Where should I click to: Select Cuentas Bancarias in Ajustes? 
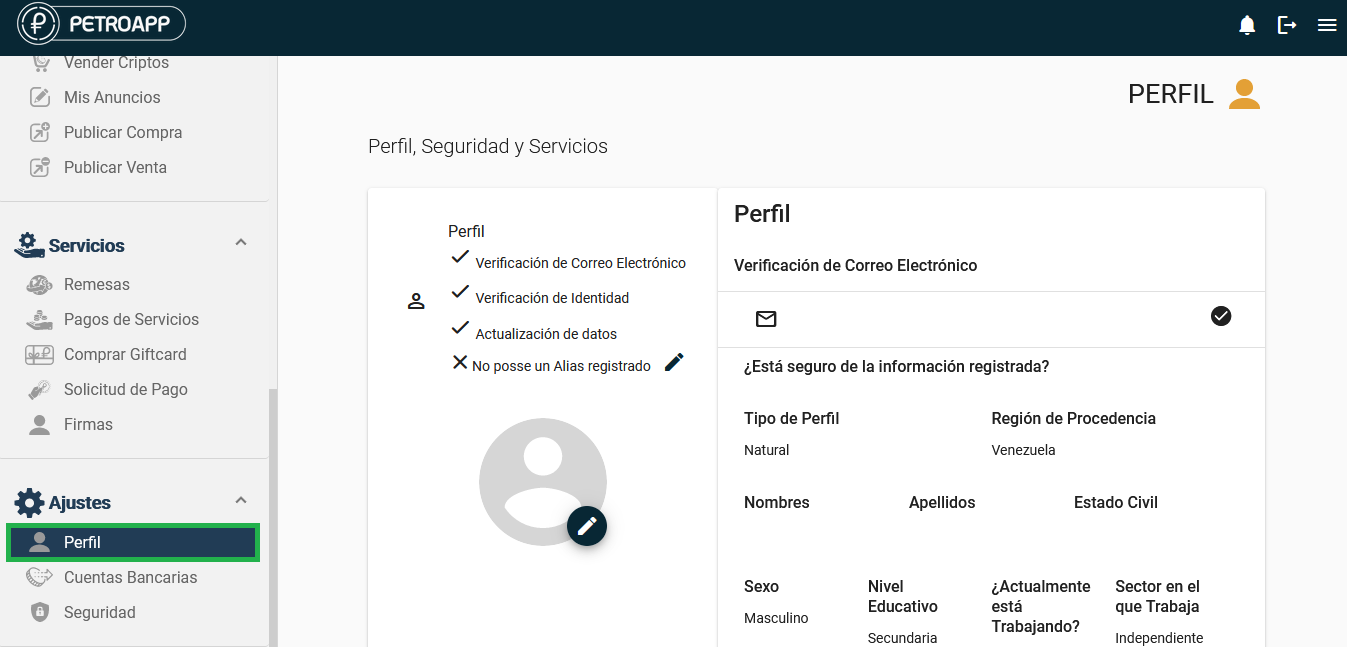(130, 578)
